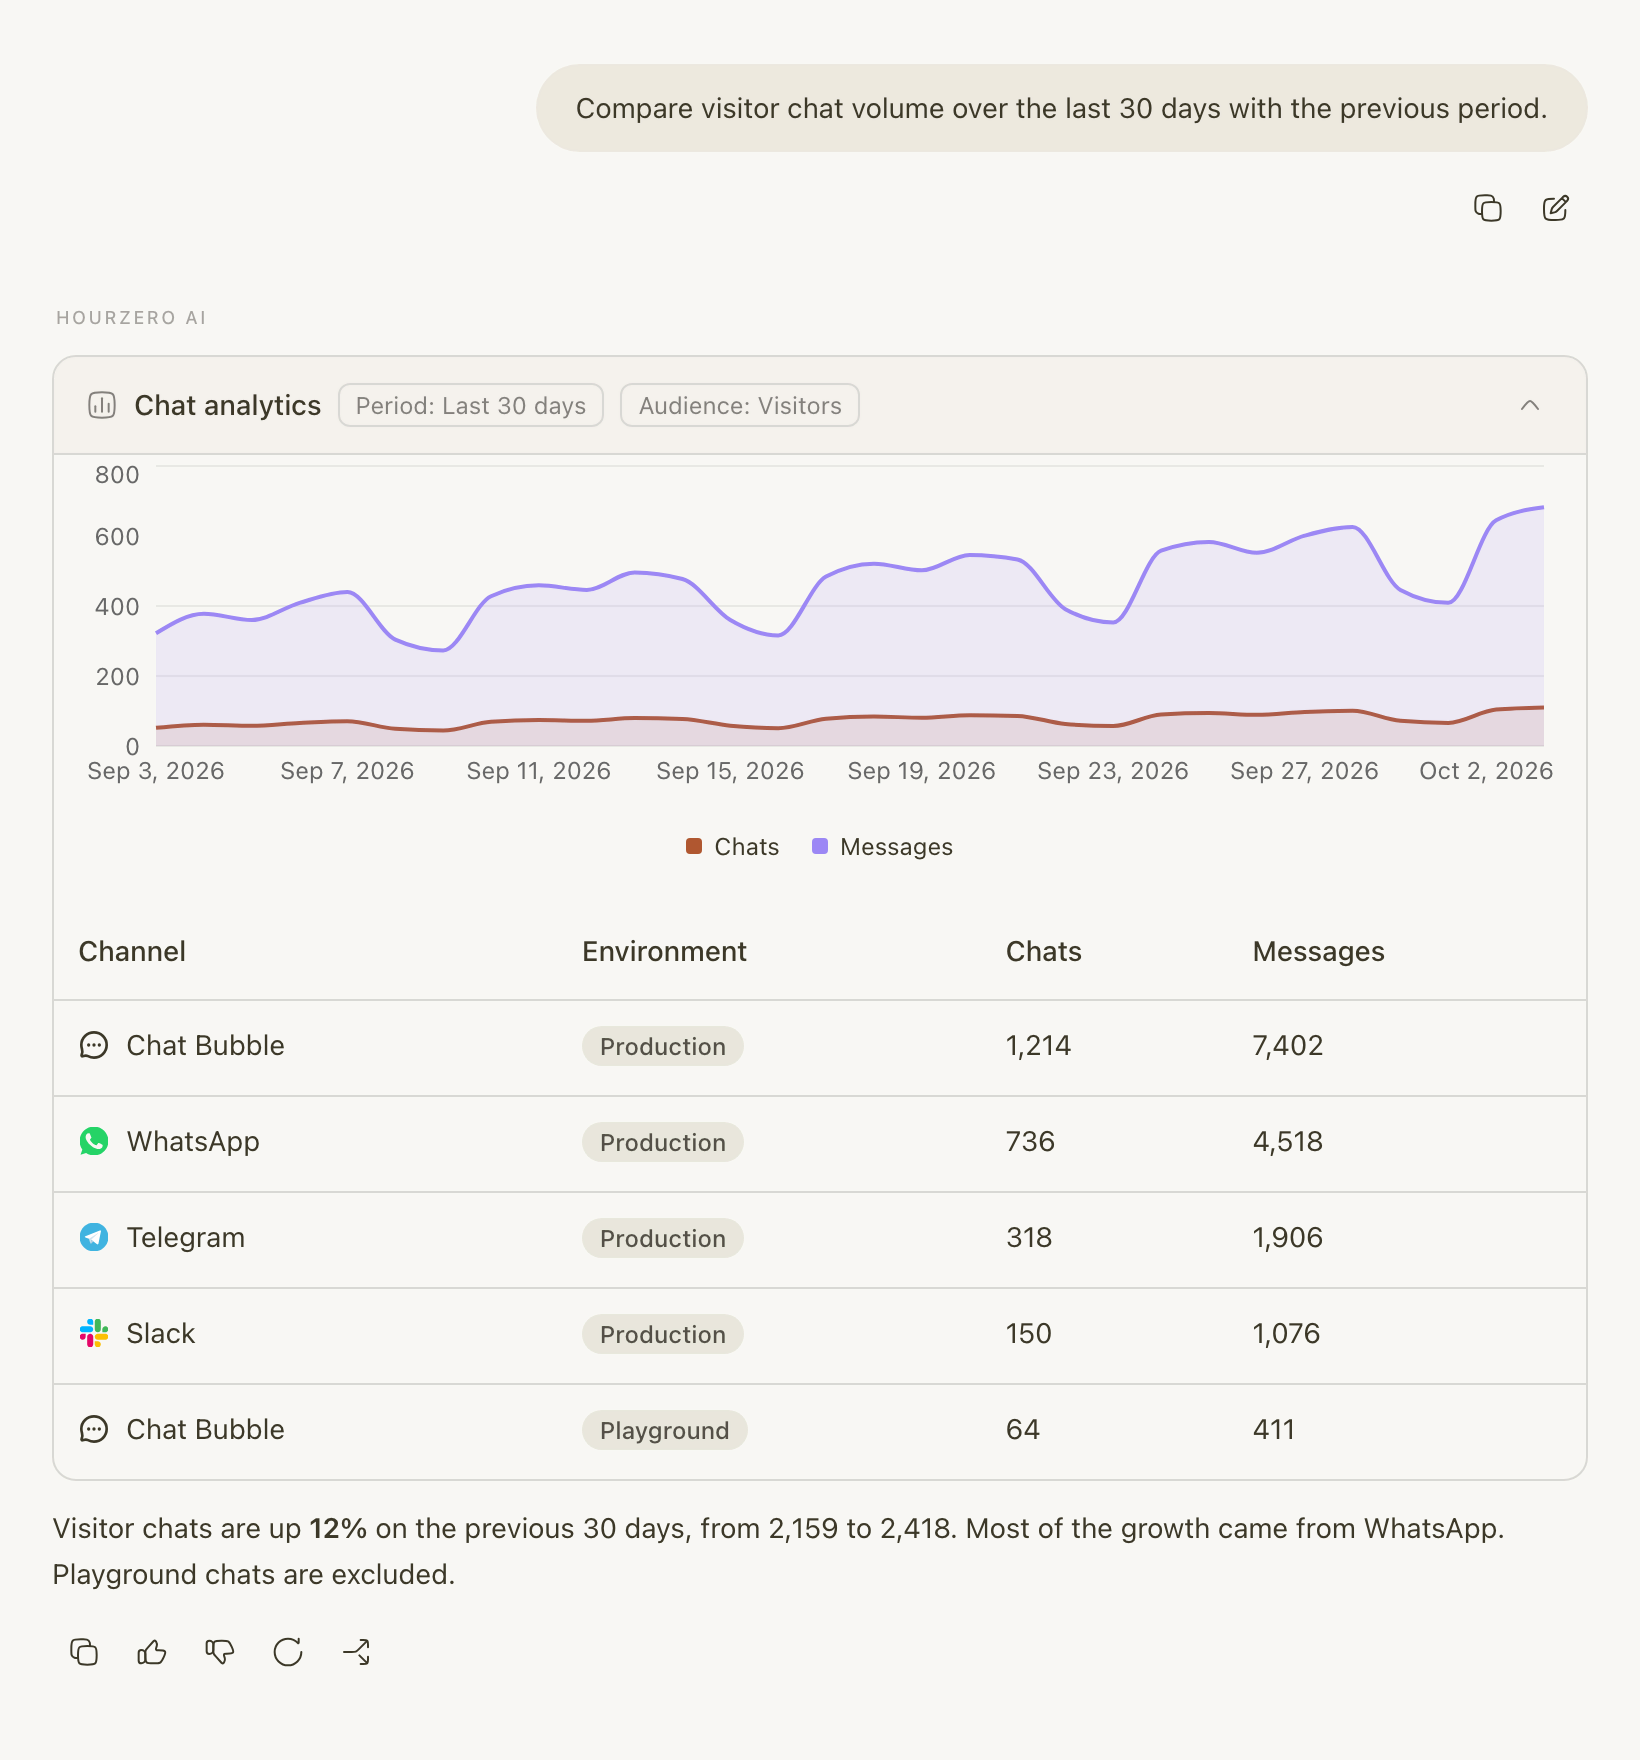Click the Chat Bubble icon in Production row

click(94, 1046)
